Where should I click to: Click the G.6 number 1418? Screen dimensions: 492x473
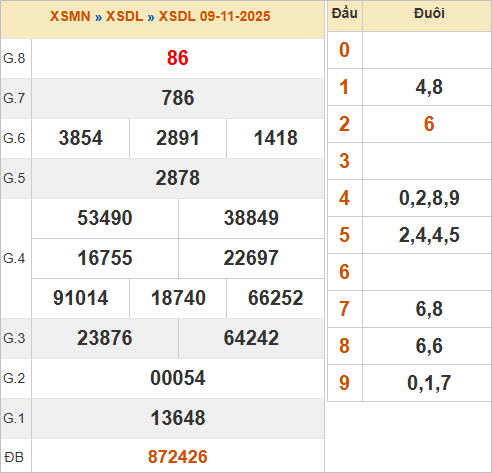(x=276, y=138)
